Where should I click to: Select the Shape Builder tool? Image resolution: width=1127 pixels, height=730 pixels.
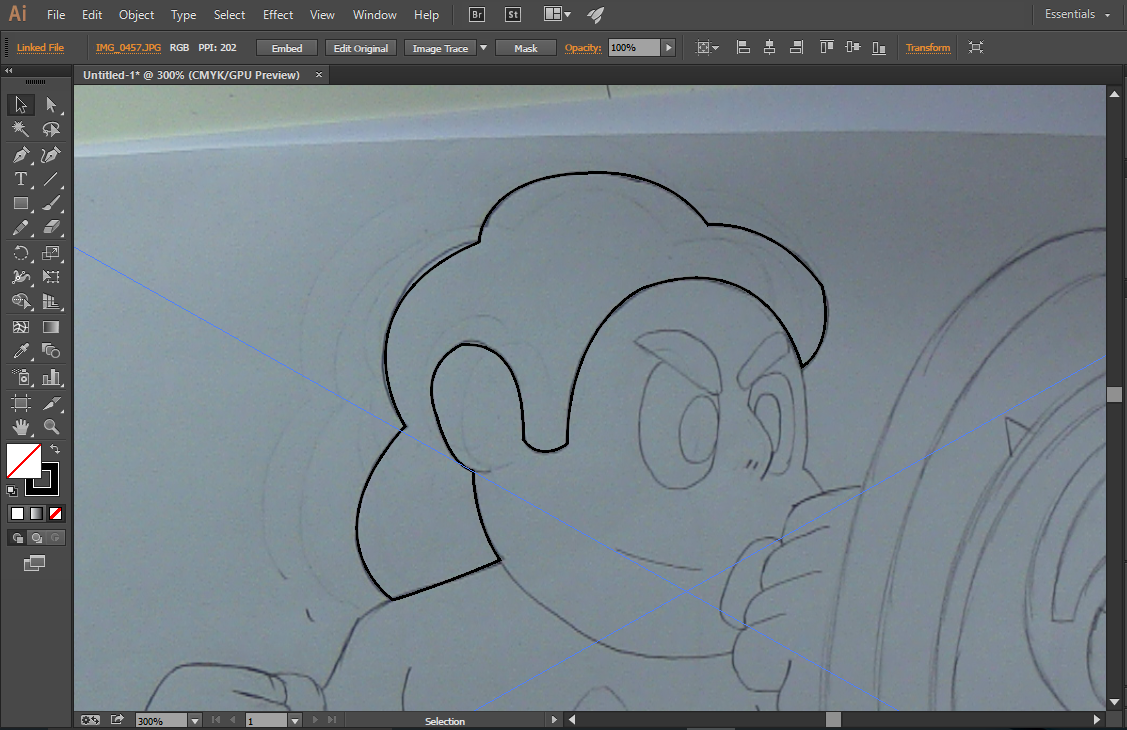(x=21, y=302)
